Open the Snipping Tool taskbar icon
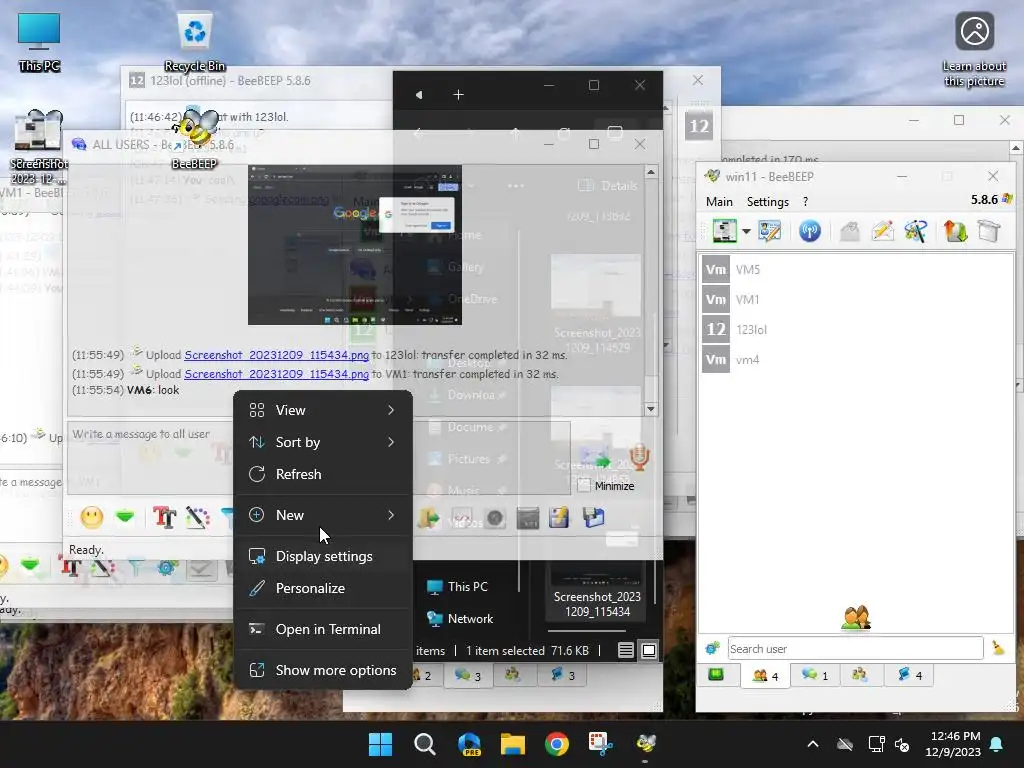This screenshot has width=1024, height=768. pos(600,744)
